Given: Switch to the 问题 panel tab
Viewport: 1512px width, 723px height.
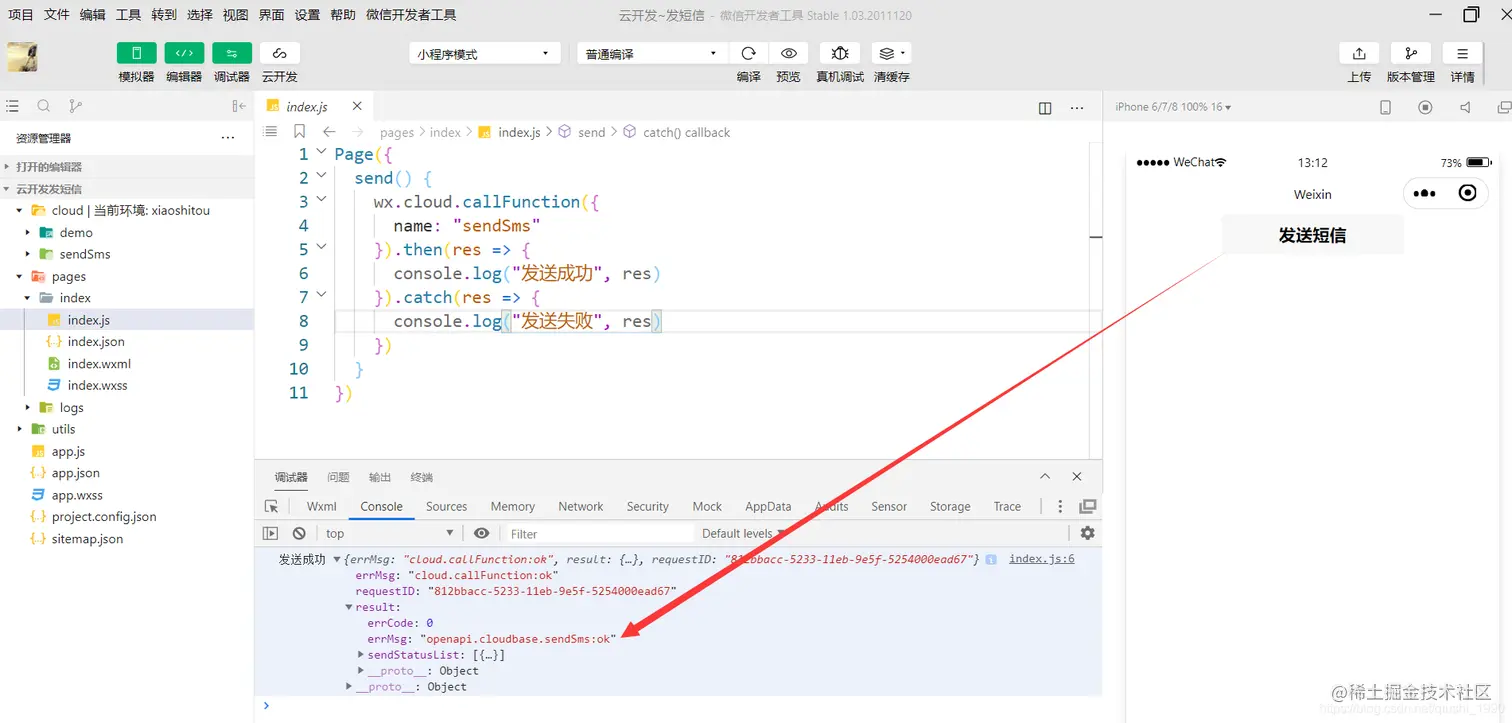Looking at the screenshot, I should pyautogui.click(x=338, y=477).
